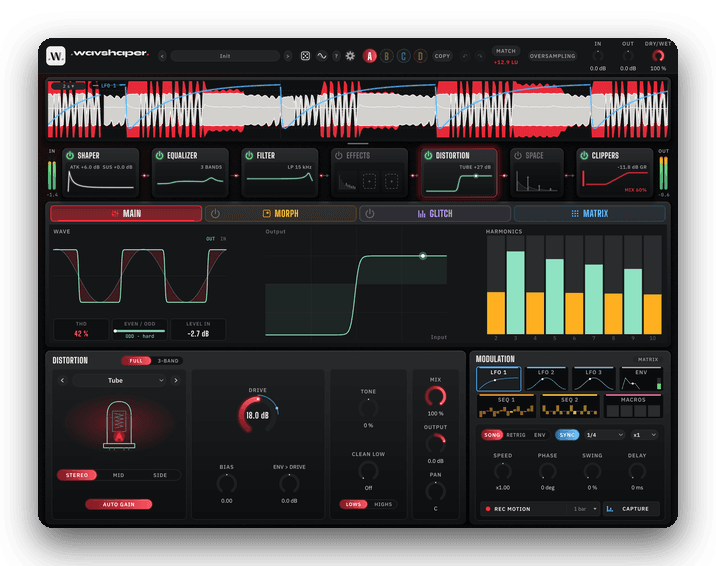Open the Tube distortion type dropdown
The image size is (716, 566).
[119, 380]
